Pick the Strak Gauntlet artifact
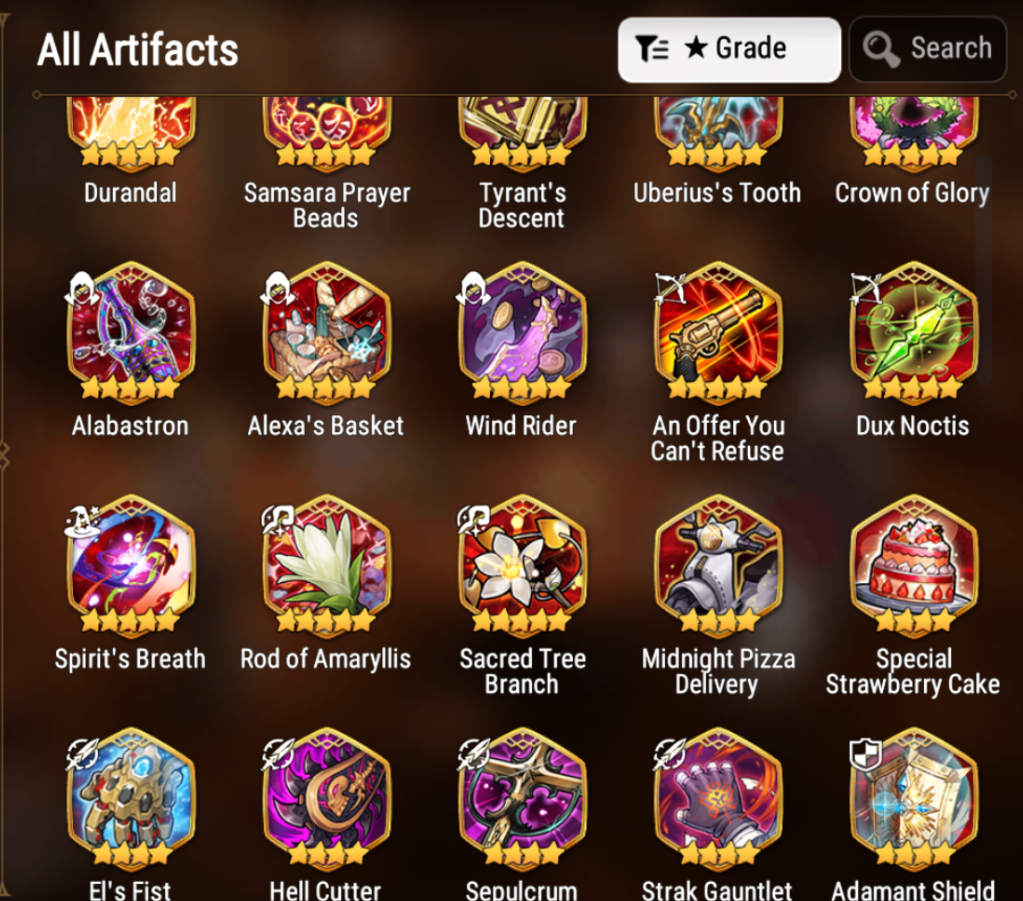Screen dimensions: 1023x901 tap(718, 796)
